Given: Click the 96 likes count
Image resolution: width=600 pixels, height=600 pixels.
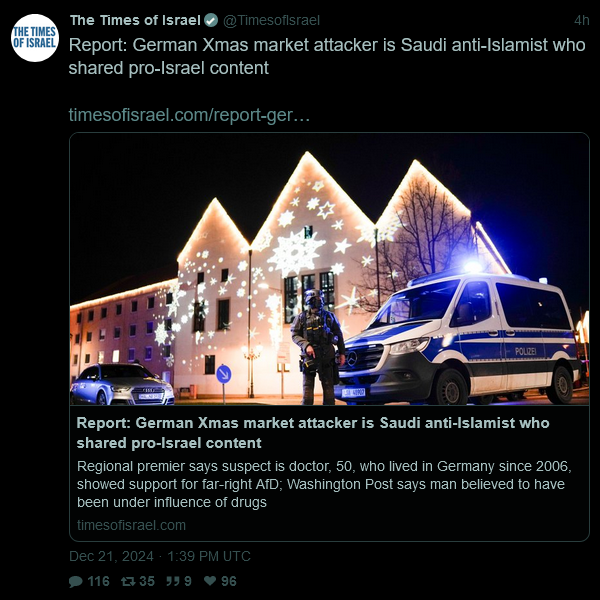Looking at the screenshot, I should pos(228,581).
